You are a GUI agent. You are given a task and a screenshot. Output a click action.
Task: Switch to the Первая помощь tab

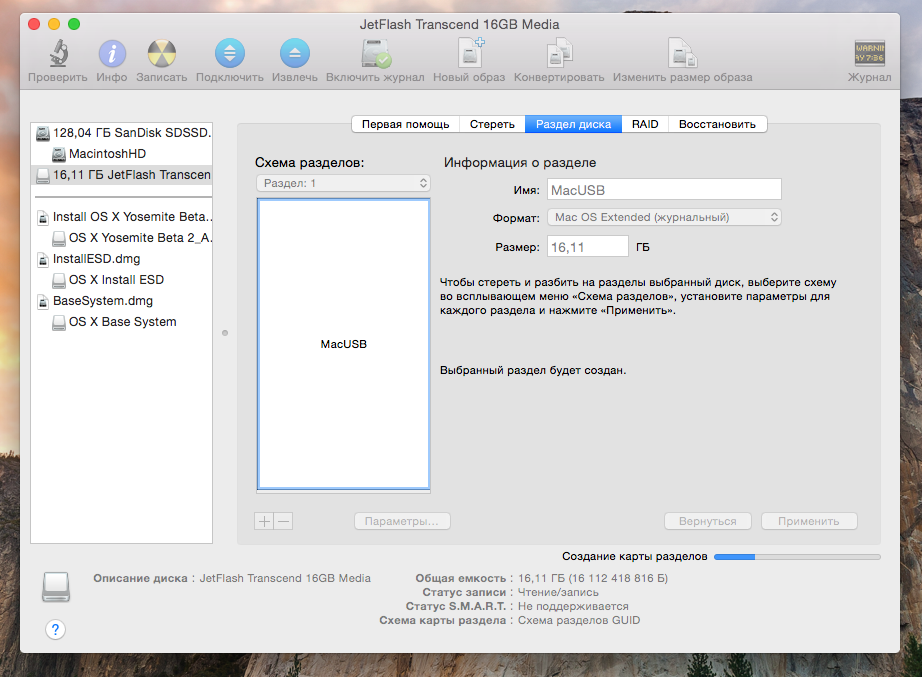405,124
